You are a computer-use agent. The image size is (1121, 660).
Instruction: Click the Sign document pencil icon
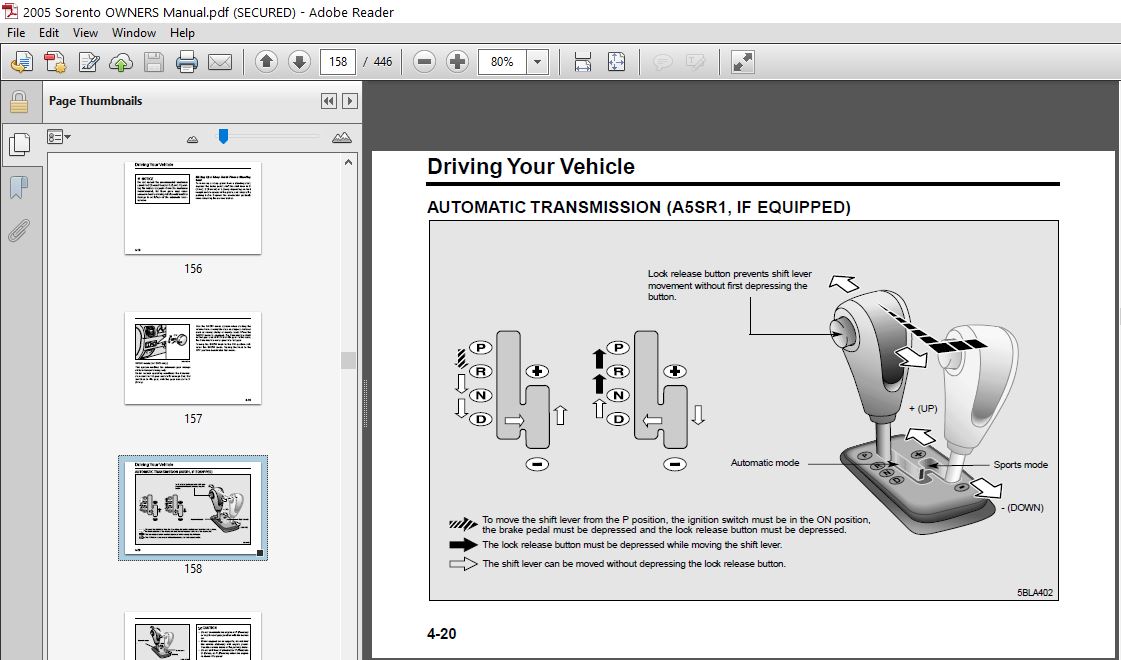click(89, 62)
